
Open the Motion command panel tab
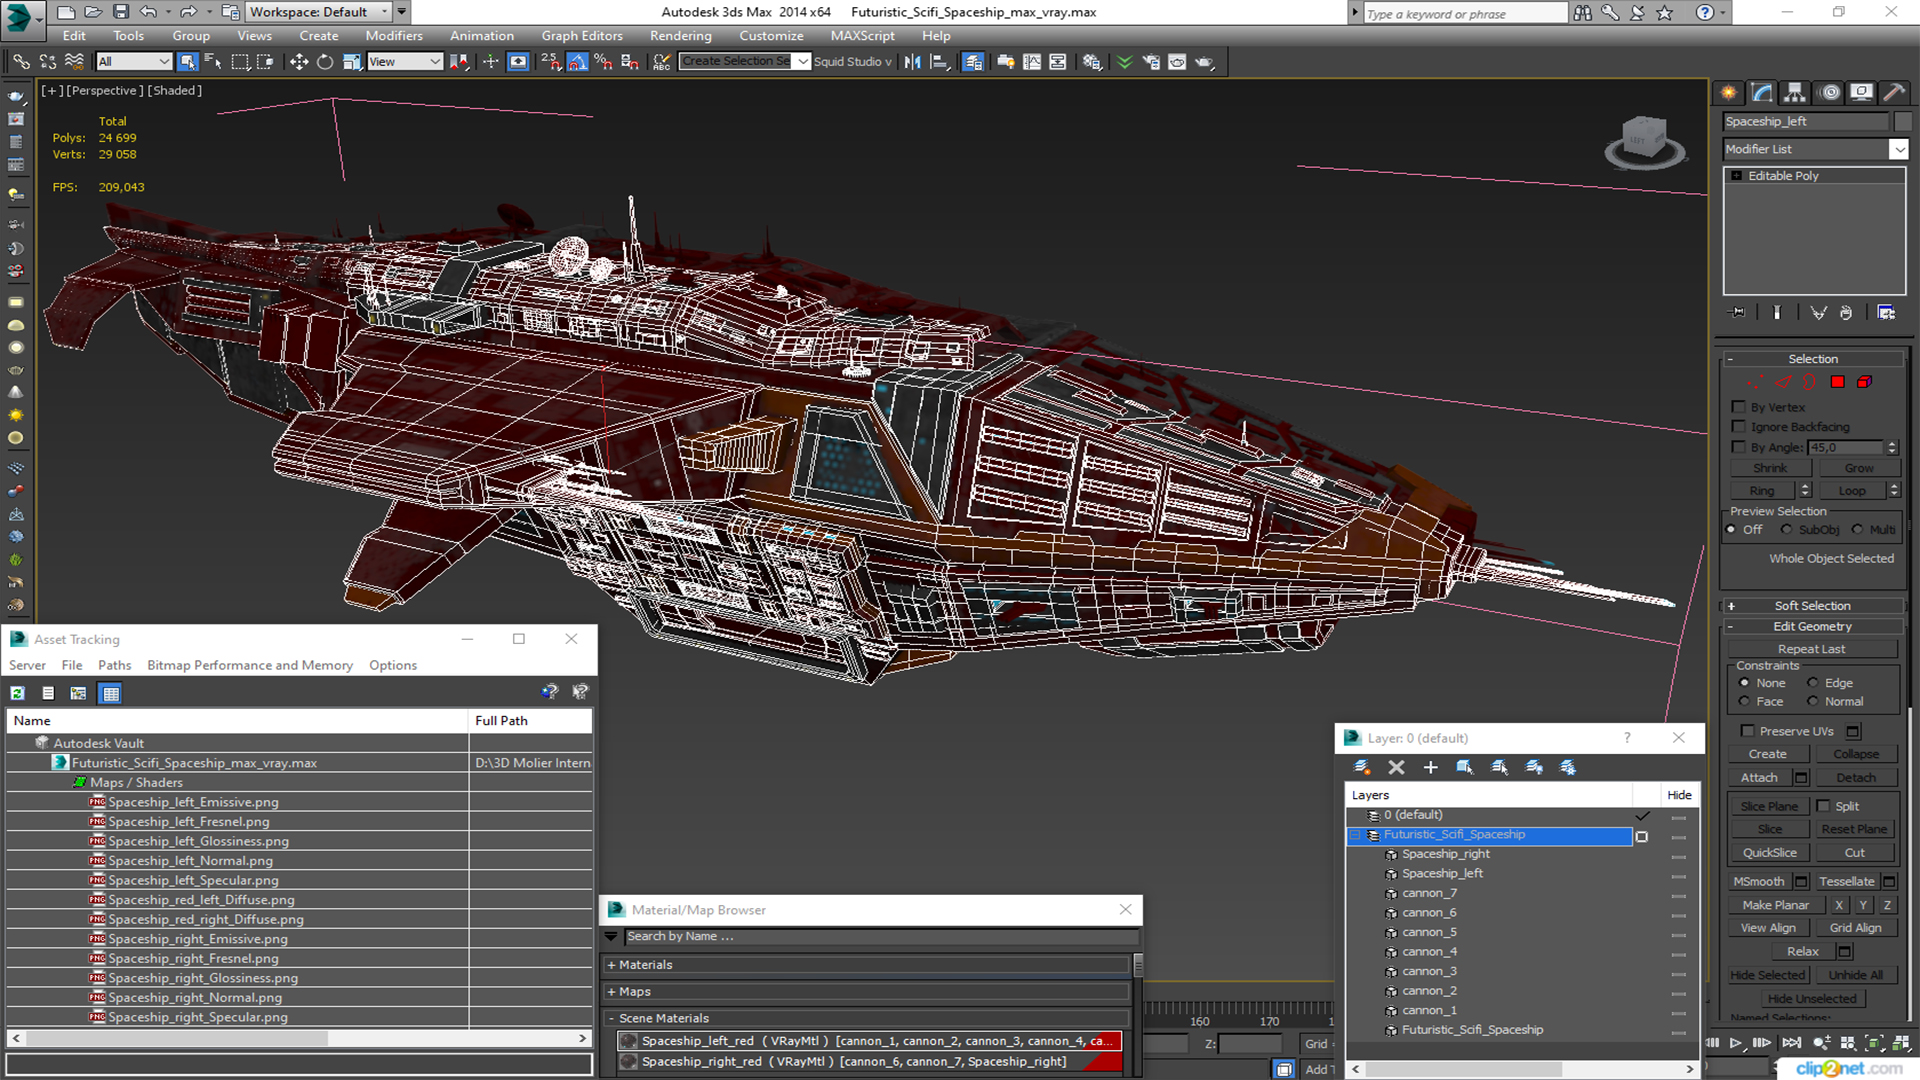1830,93
